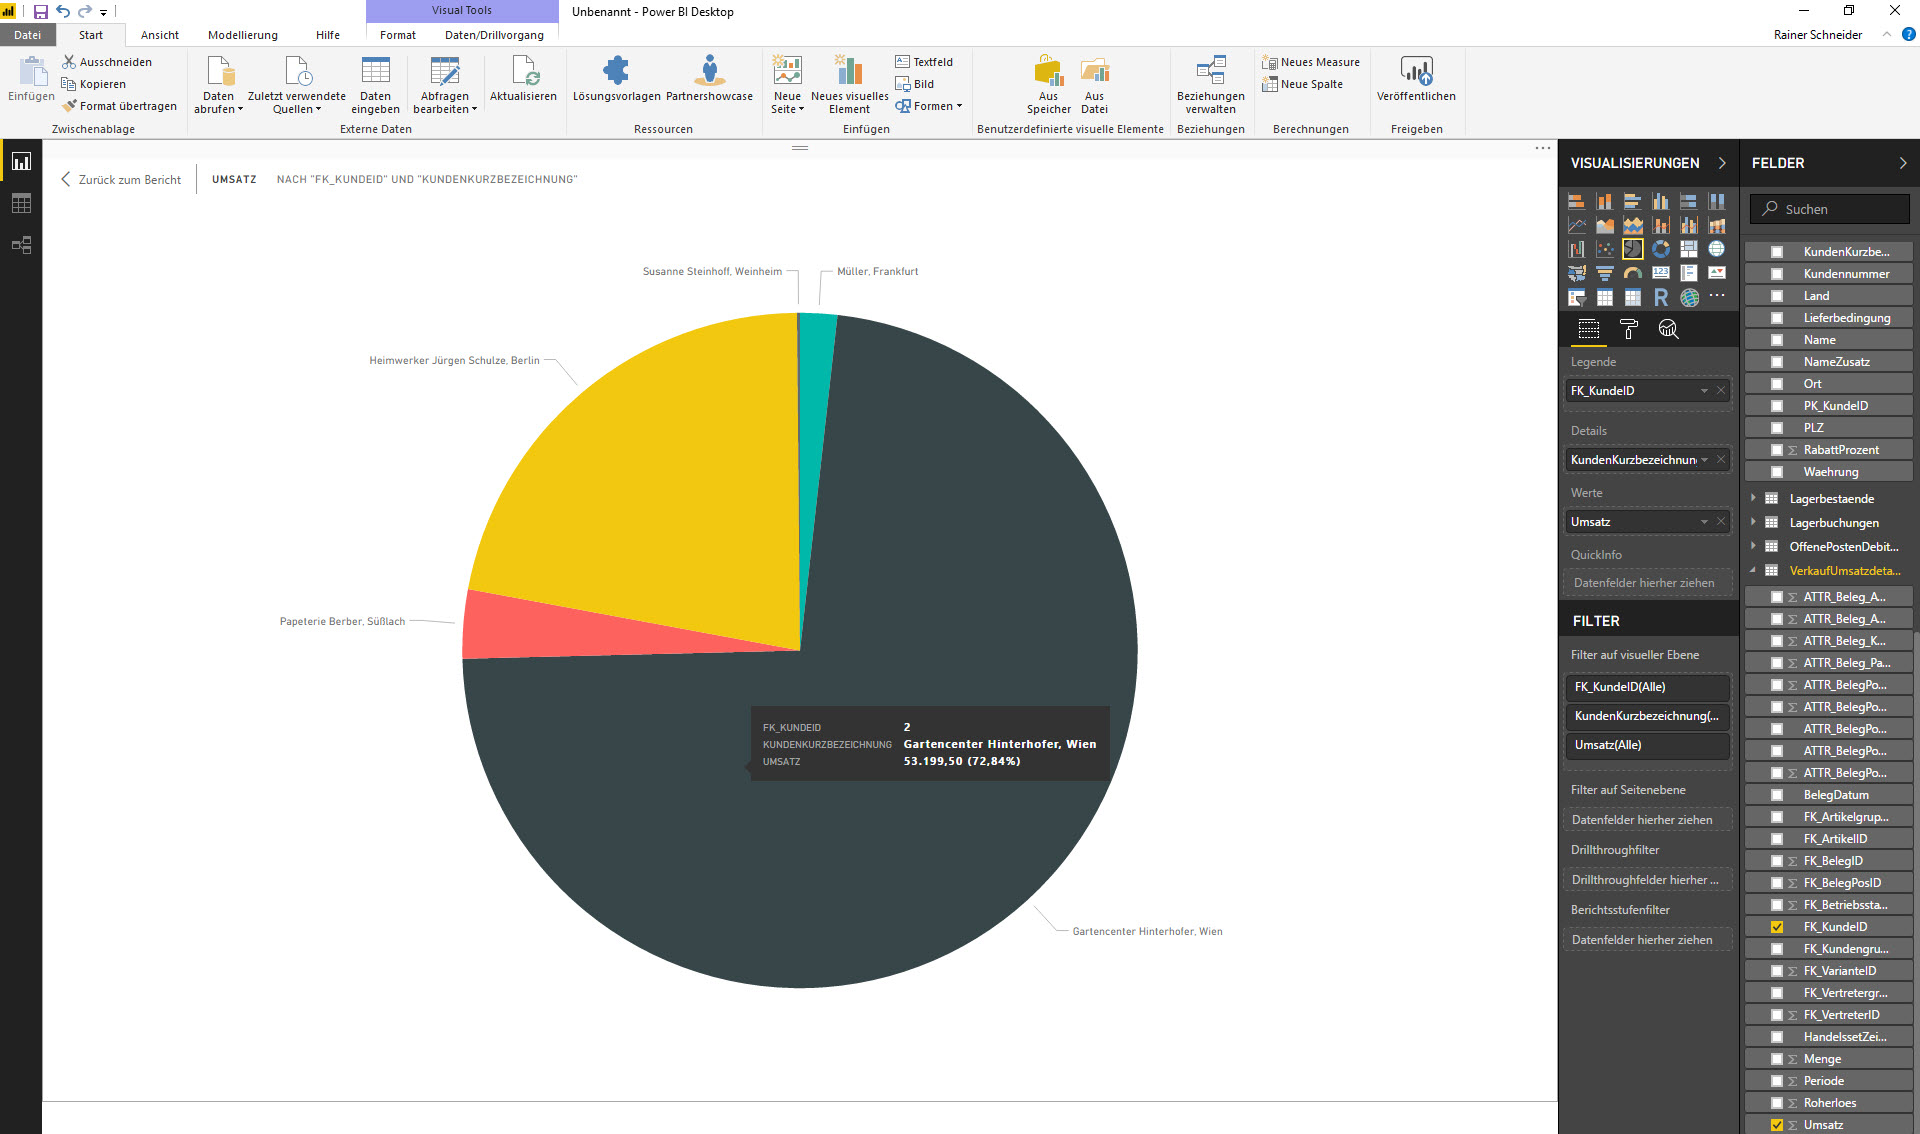Viewport: 1920px width, 1134px height.
Task: Collapse the Visualisierungen pane chevron
Action: 1721,163
